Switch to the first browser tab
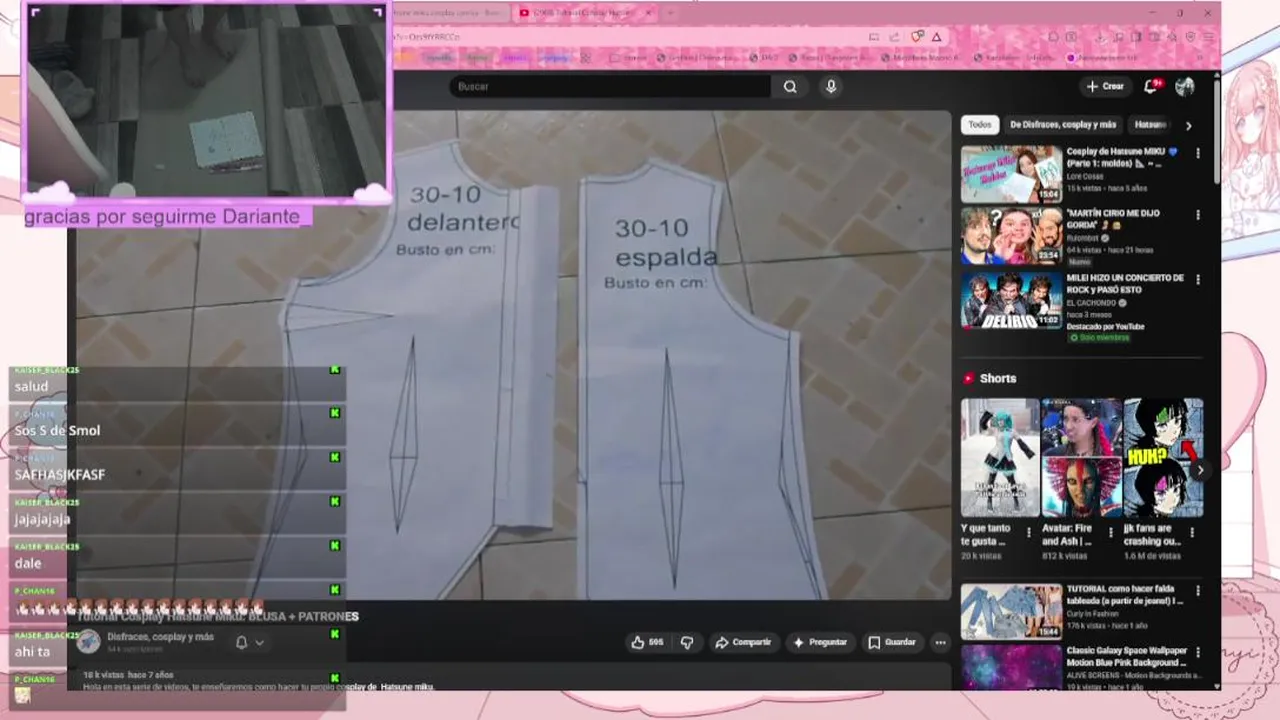 click(448, 13)
